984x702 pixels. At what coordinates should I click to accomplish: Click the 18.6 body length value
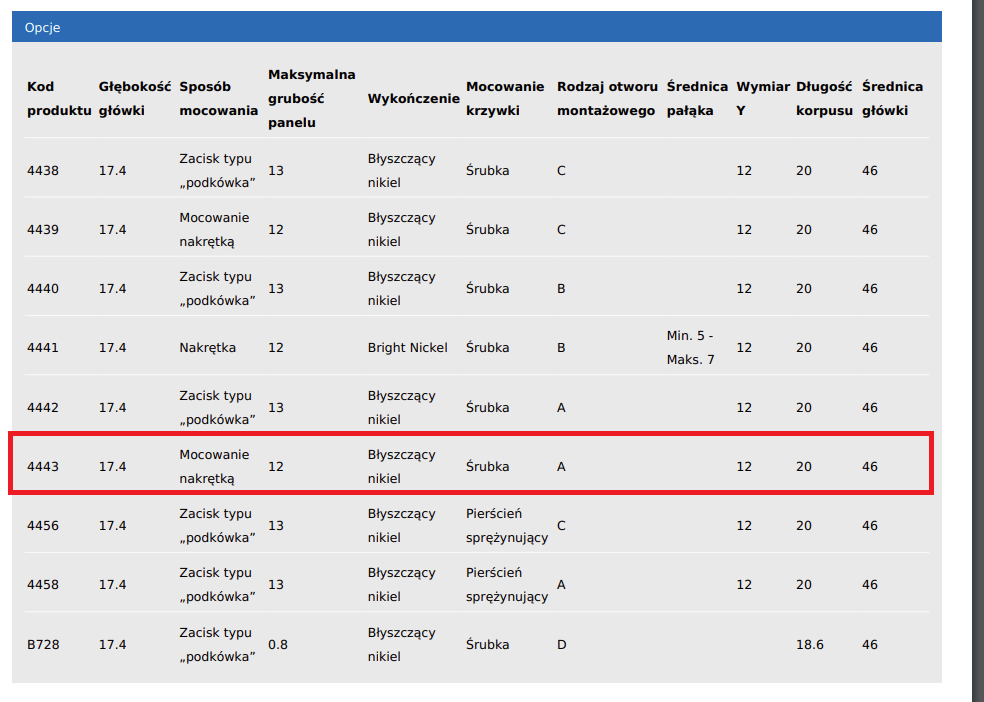(810, 645)
